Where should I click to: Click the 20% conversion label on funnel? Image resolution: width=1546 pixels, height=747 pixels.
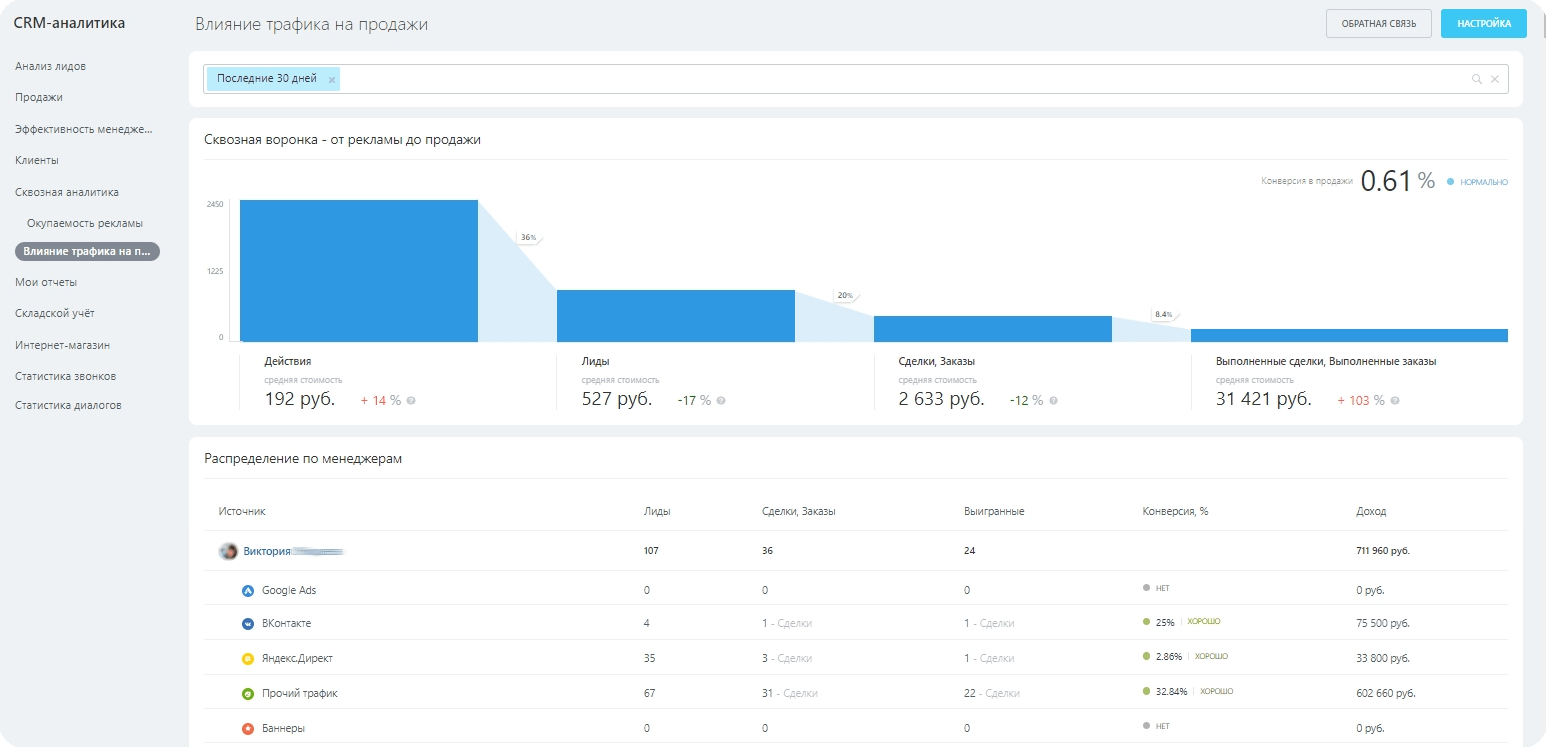(845, 296)
